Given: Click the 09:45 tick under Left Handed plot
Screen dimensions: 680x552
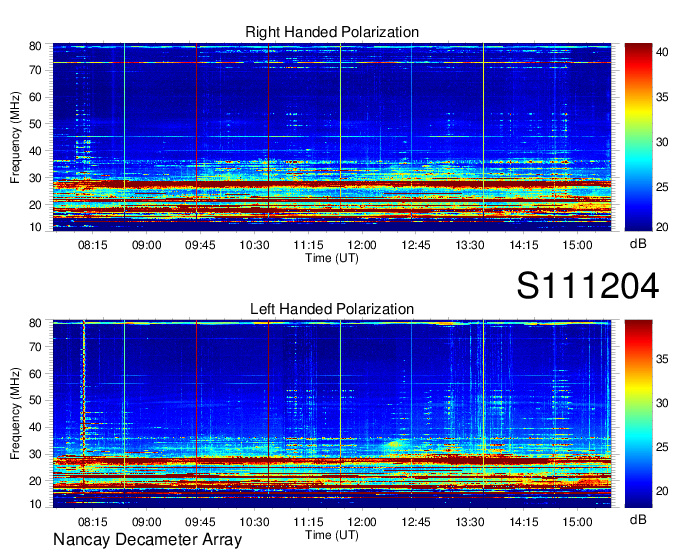Looking at the screenshot, I should click(x=200, y=522).
